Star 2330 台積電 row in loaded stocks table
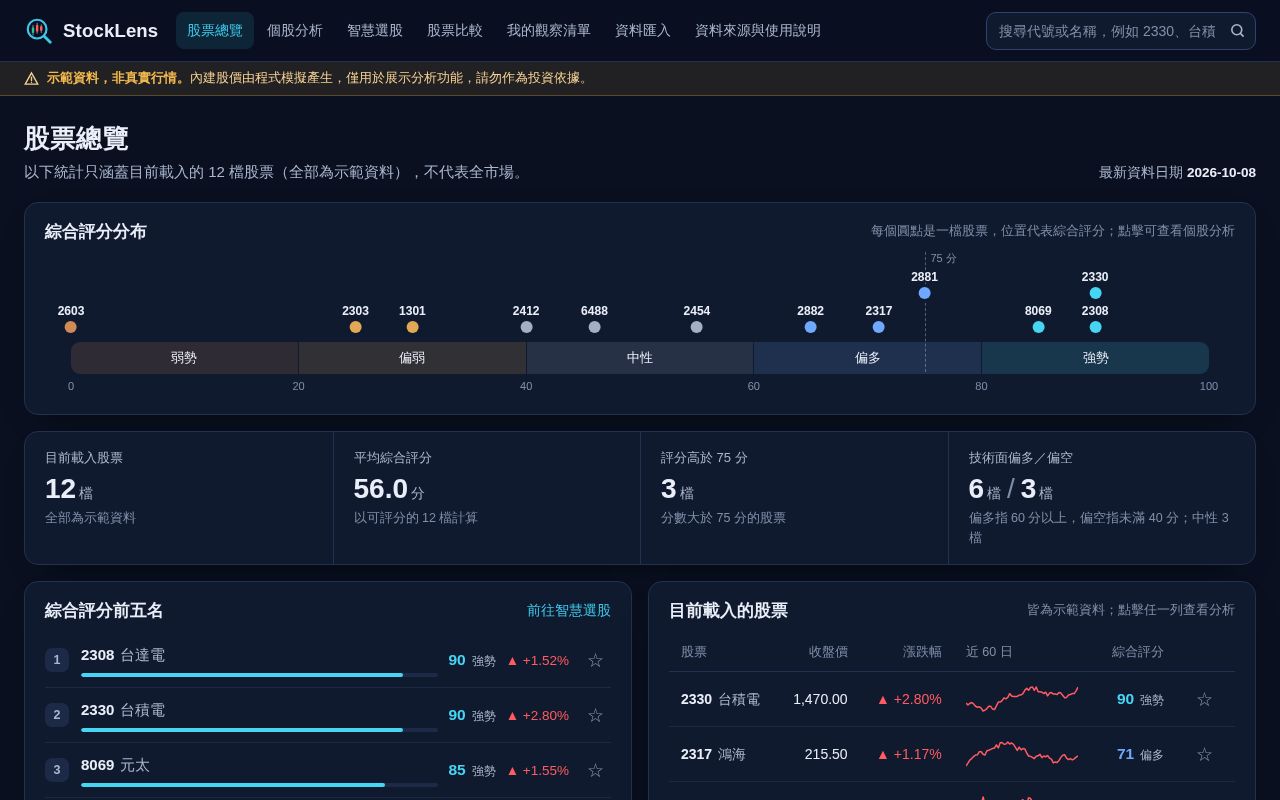Screen dimensions: 1280x800 click(x=1204, y=699)
